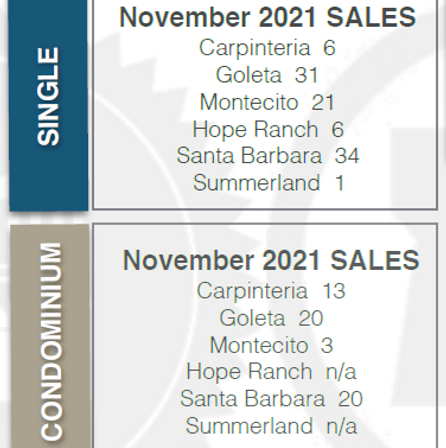Screen dimensions: 446x448
Task: Click the single-family November 2021 SALES heading
Action: (x=267, y=18)
